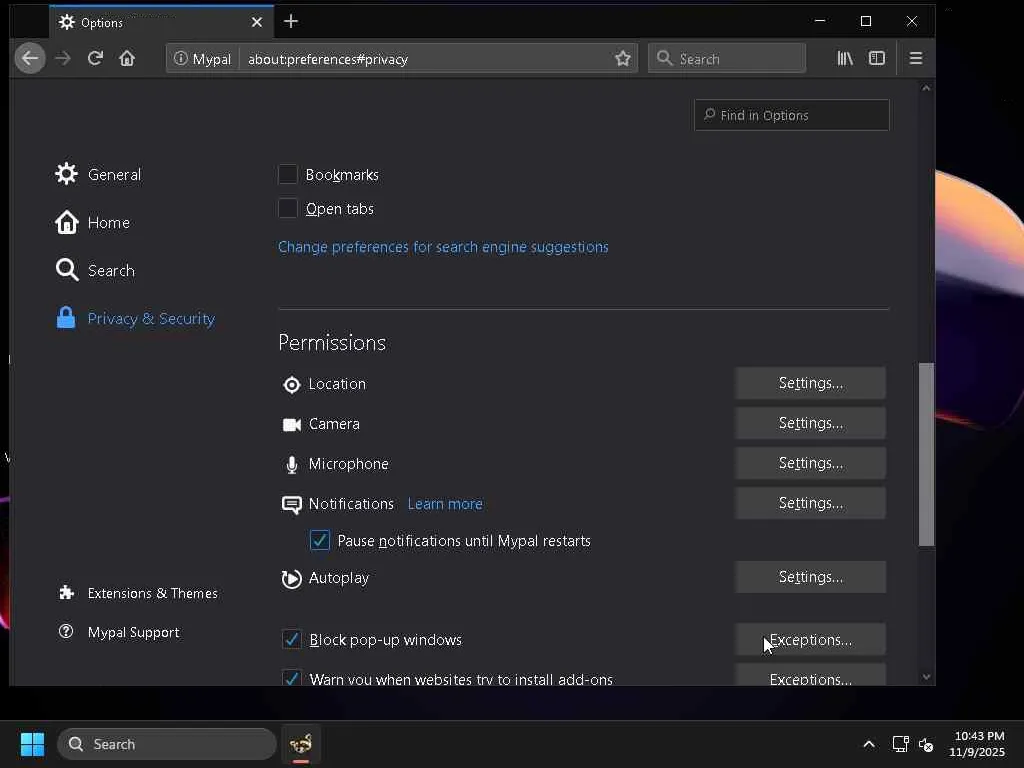Open a new tab with plus button
This screenshot has height=768, width=1024.
click(x=291, y=22)
